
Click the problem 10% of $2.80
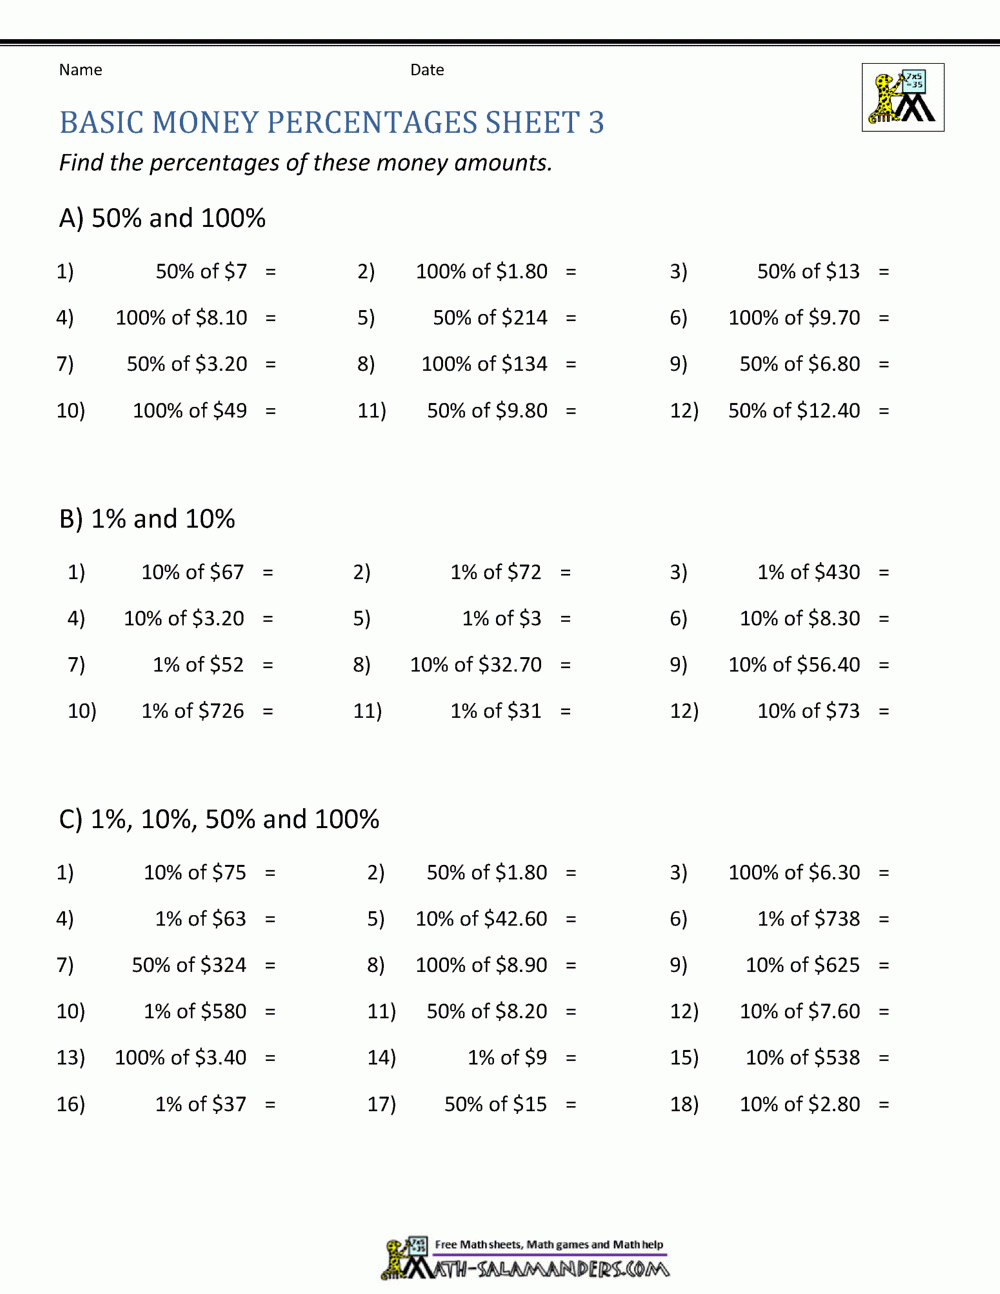[x=799, y=1104]
